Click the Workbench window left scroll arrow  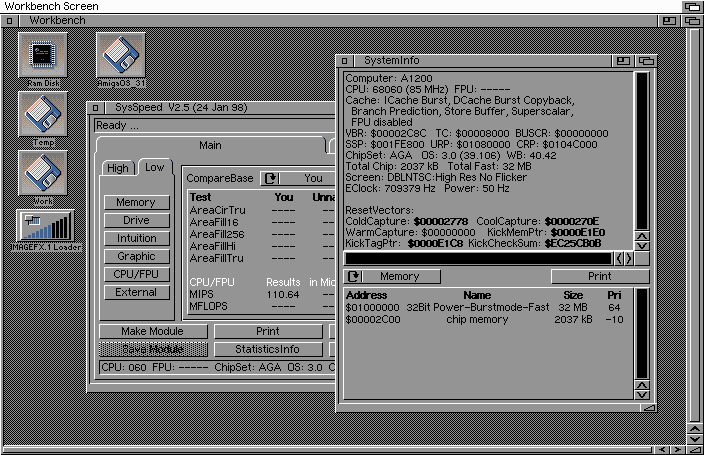[661, 450]
